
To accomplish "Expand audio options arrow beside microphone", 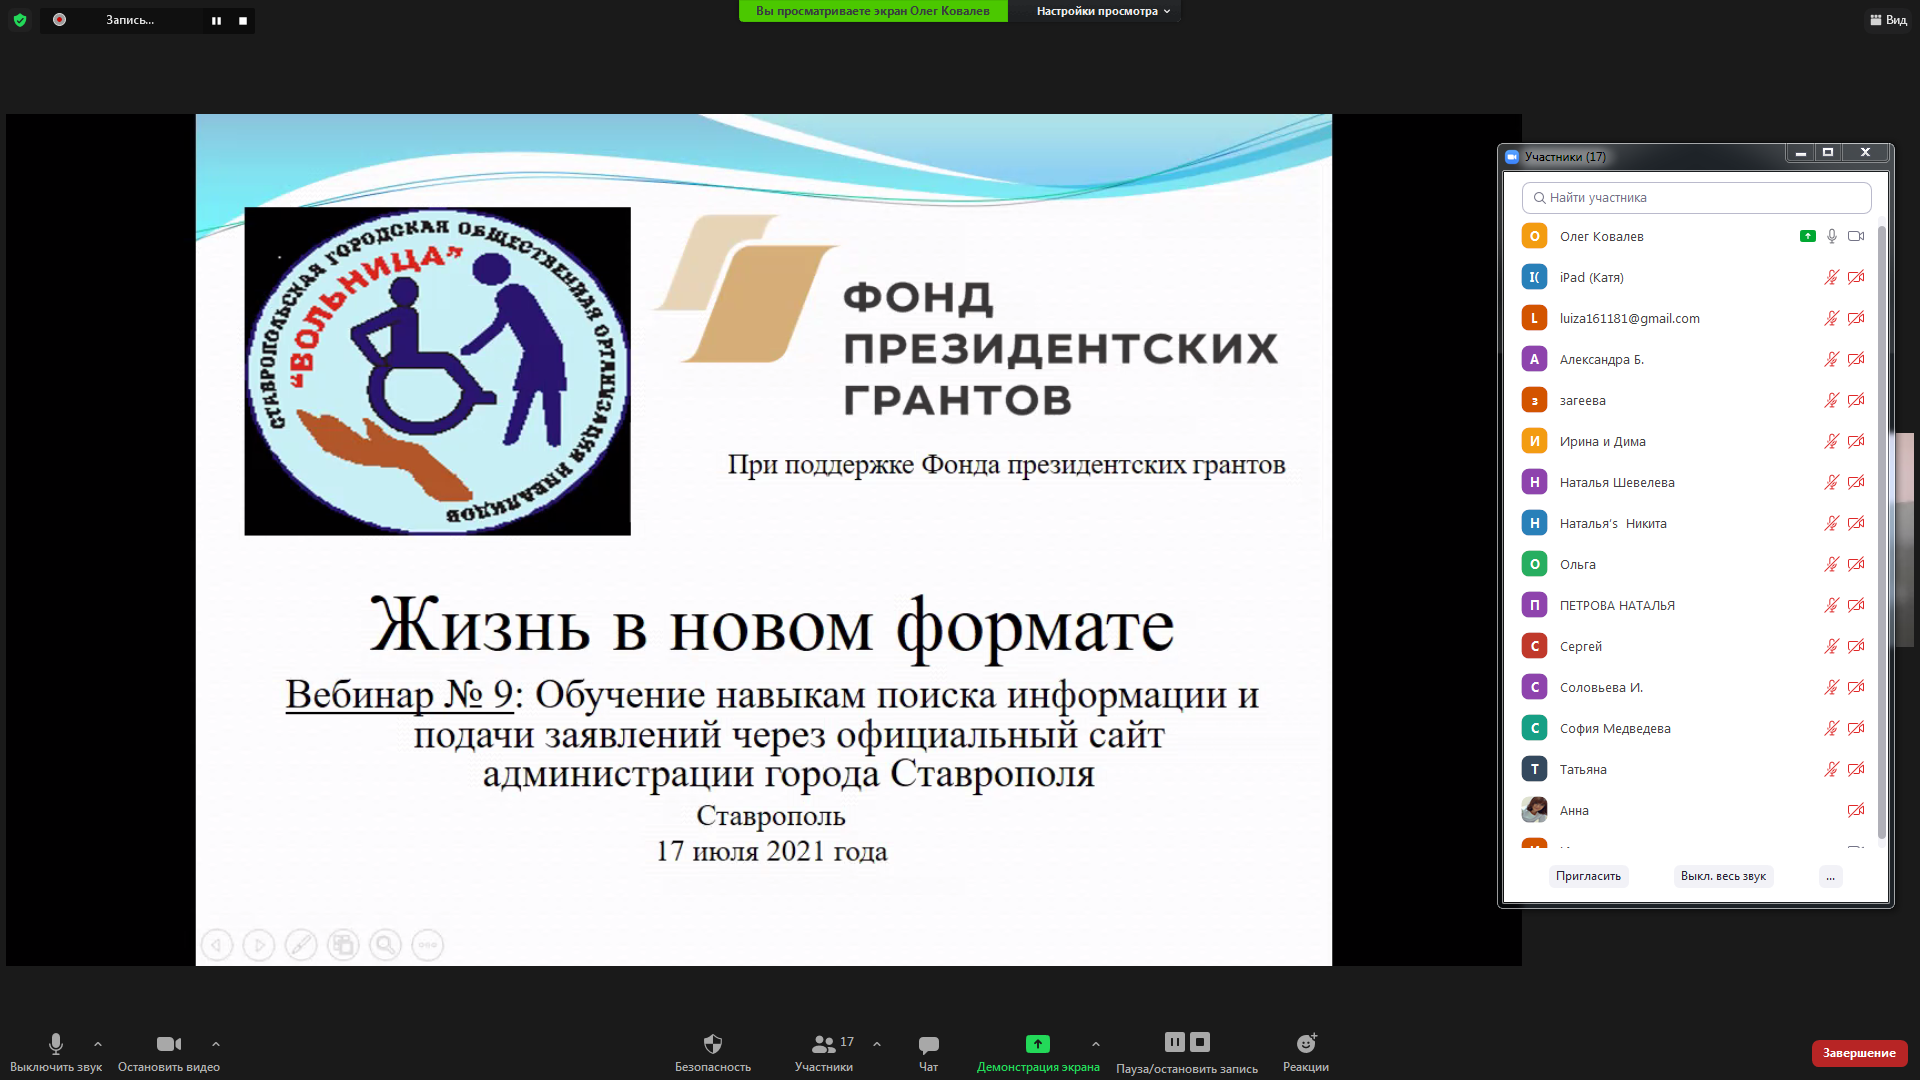I will coord(98,1044).
